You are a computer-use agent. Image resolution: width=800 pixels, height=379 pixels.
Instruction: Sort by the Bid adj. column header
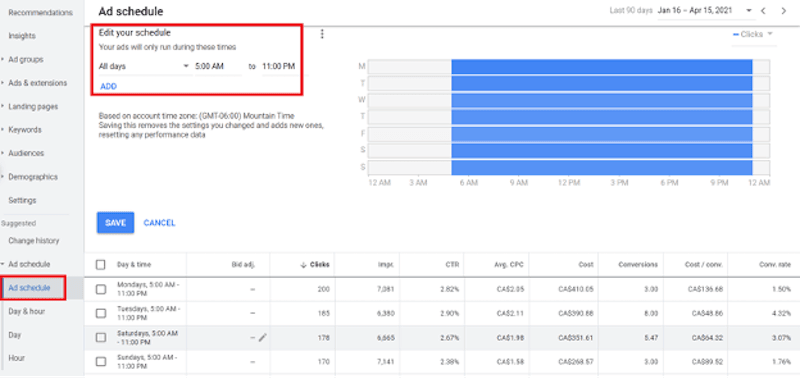(243, 265)
